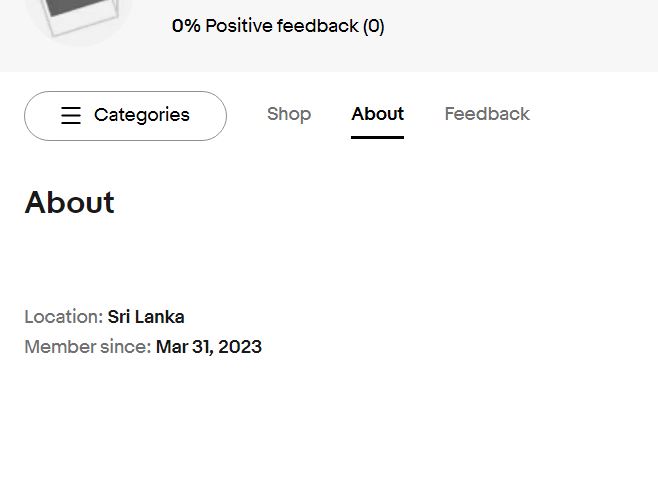Click the "0%" feedback percentage
This screenshot has height=480, width=658.
point(186,26)
